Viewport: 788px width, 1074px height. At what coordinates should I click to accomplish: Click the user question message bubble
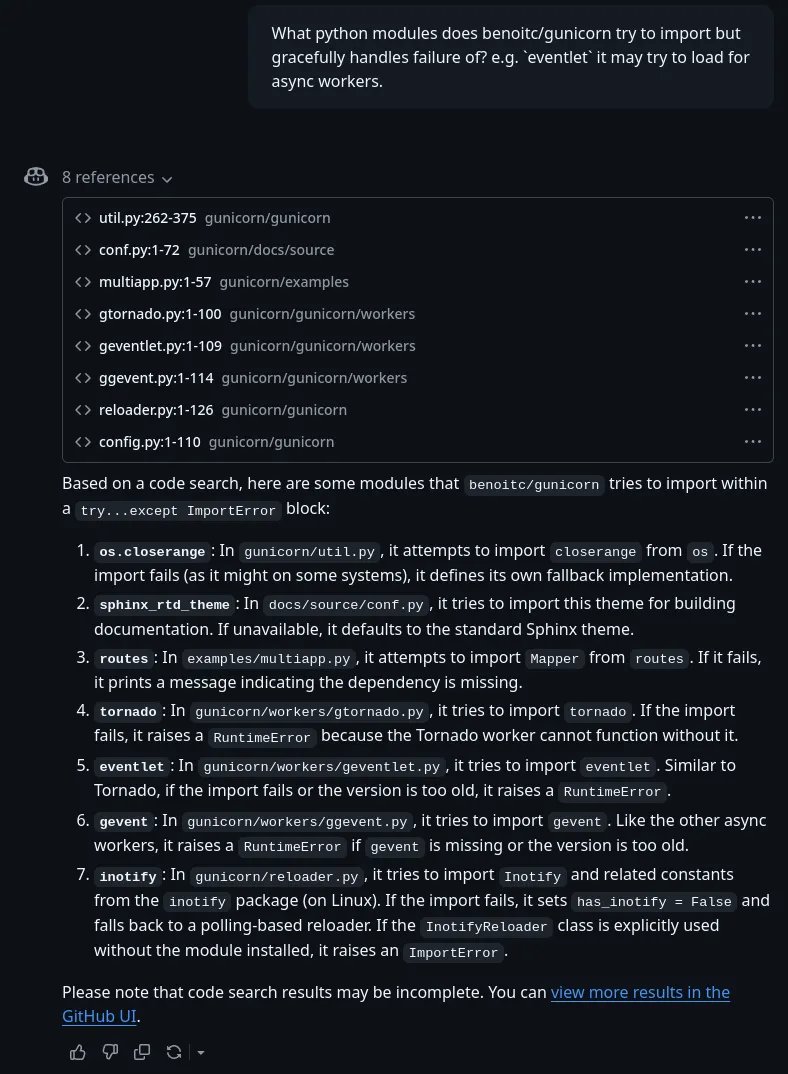[510, 56]
